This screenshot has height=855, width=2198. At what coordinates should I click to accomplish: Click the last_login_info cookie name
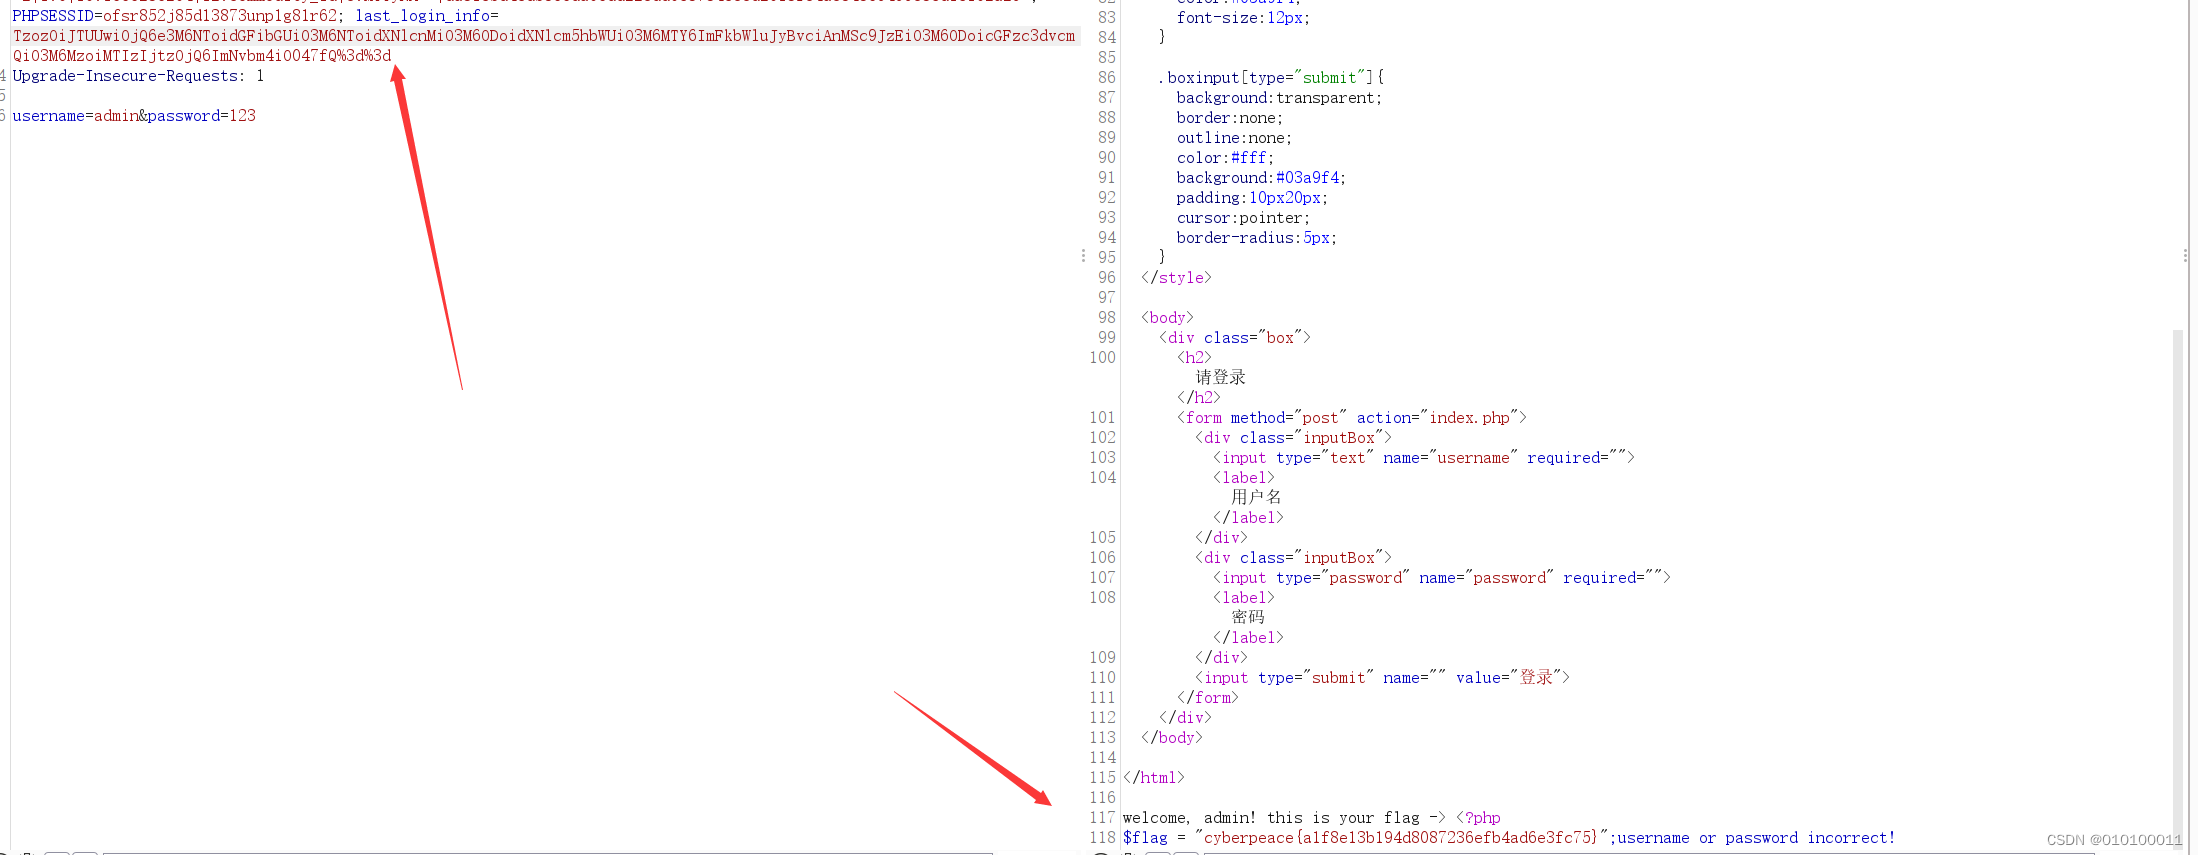pos(422,16)
